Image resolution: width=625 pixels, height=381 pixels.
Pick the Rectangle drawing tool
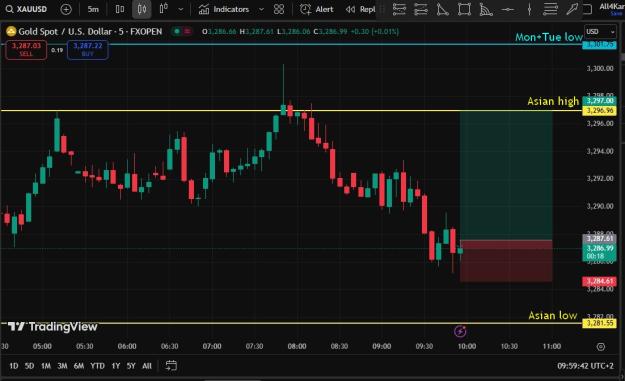[464, 9]
